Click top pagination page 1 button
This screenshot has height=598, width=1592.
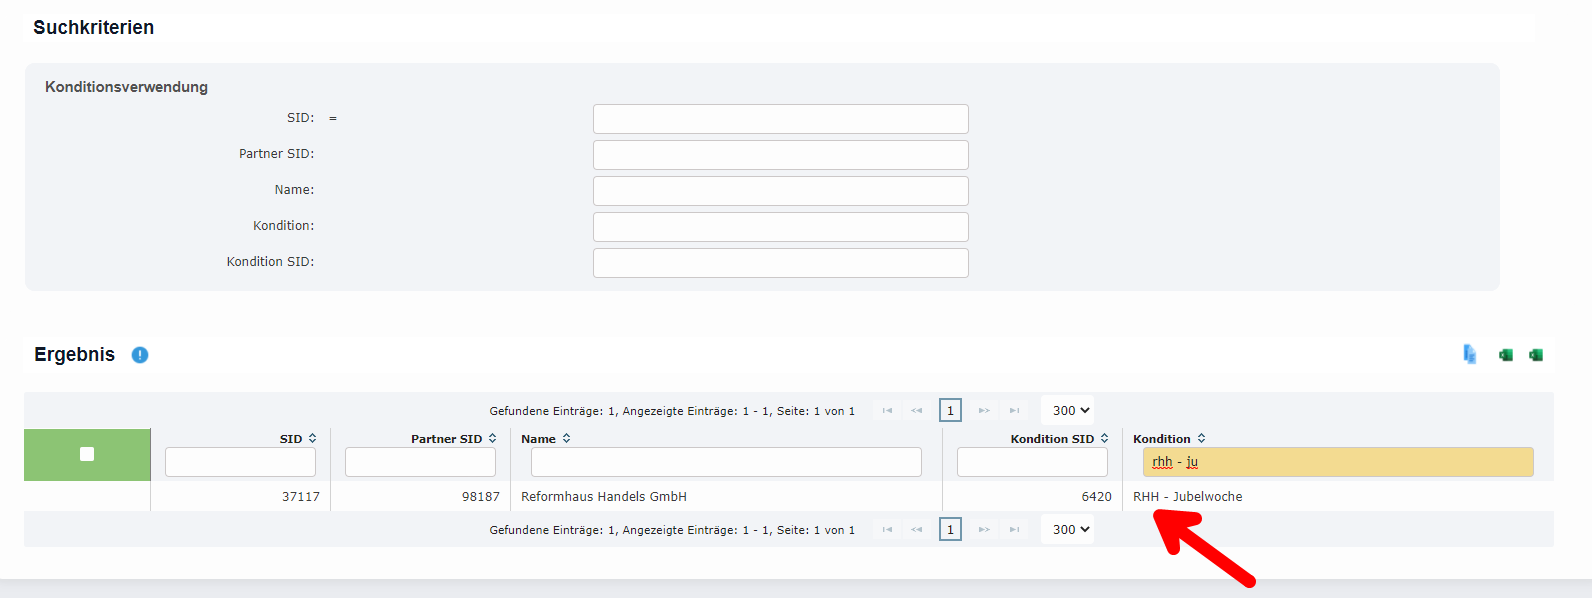950,411
